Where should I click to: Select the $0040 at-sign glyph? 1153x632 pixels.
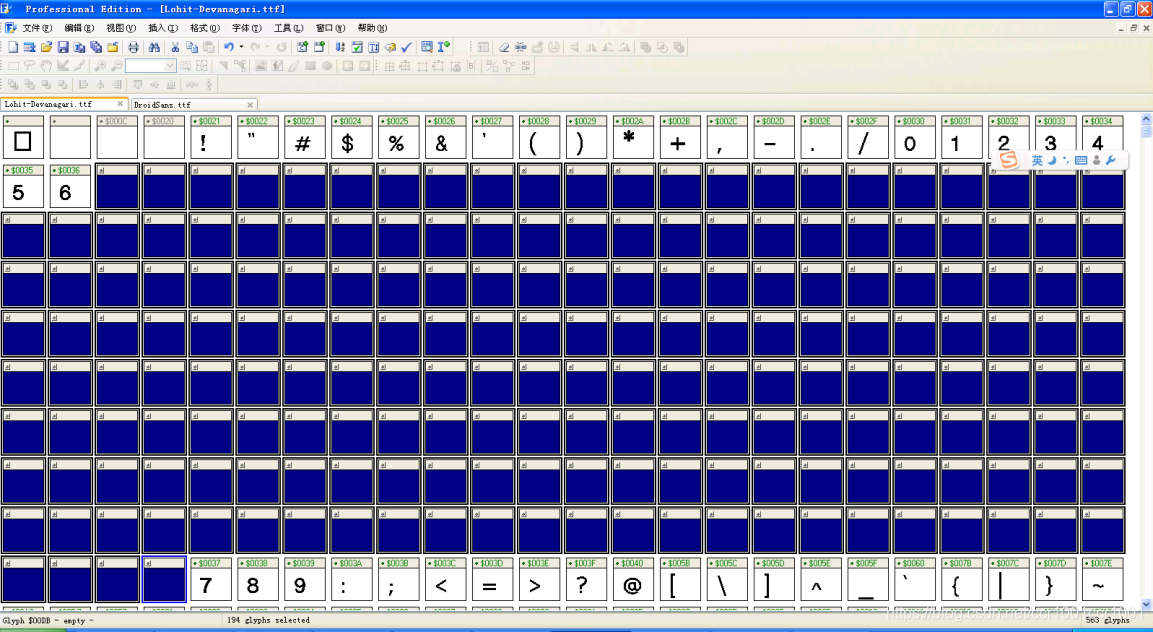[633, 579]
